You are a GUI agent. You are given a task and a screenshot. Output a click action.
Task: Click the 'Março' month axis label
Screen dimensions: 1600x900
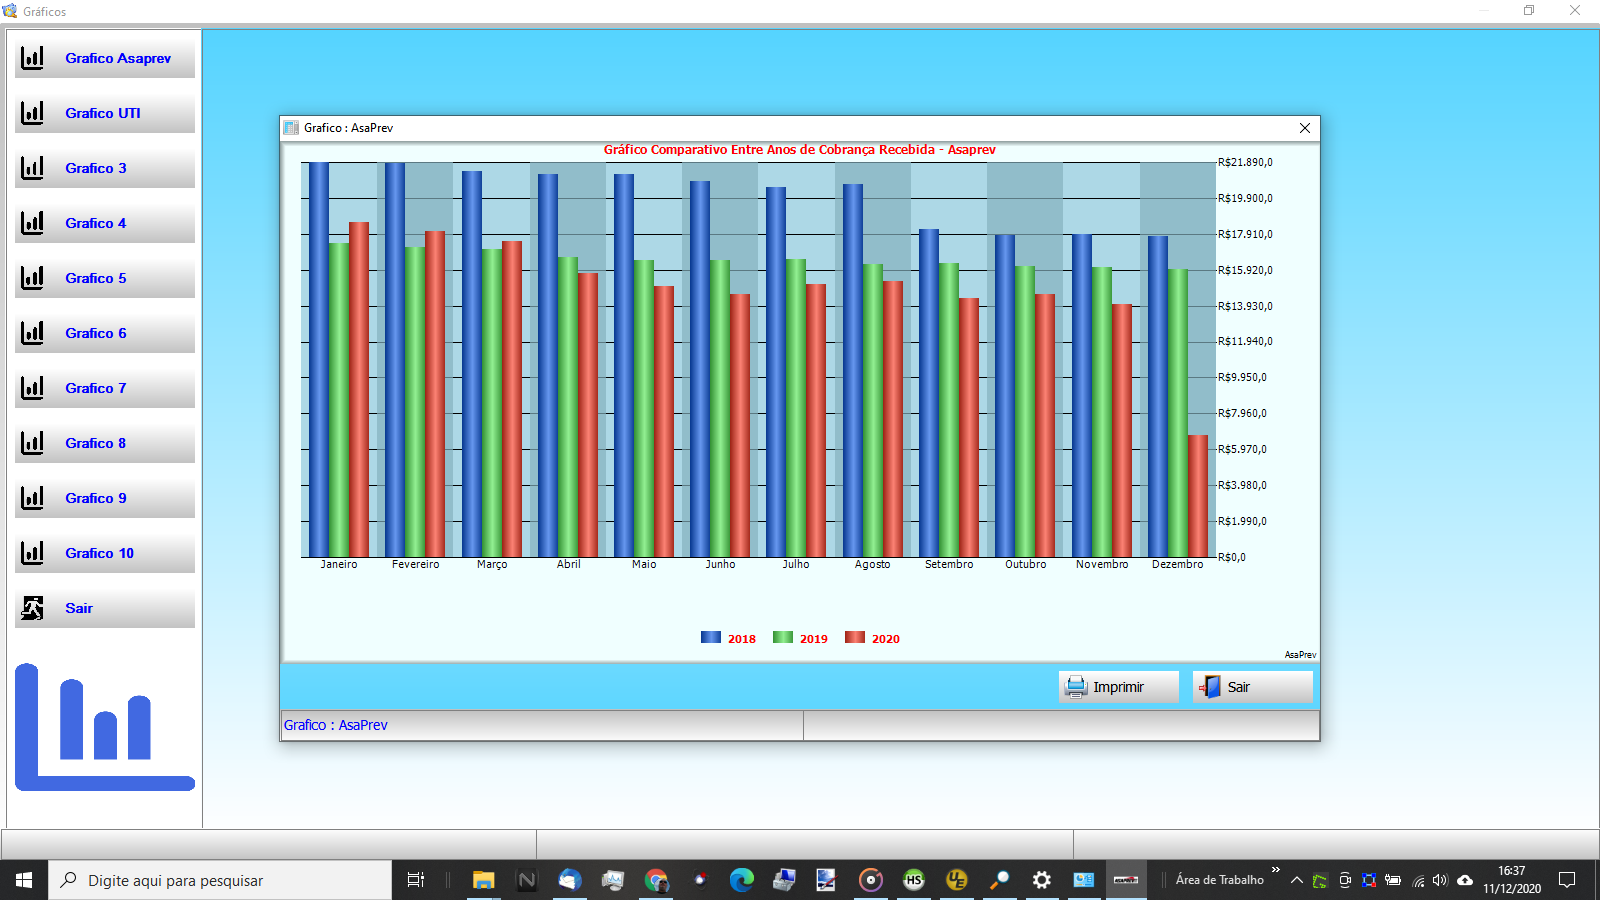492,565
